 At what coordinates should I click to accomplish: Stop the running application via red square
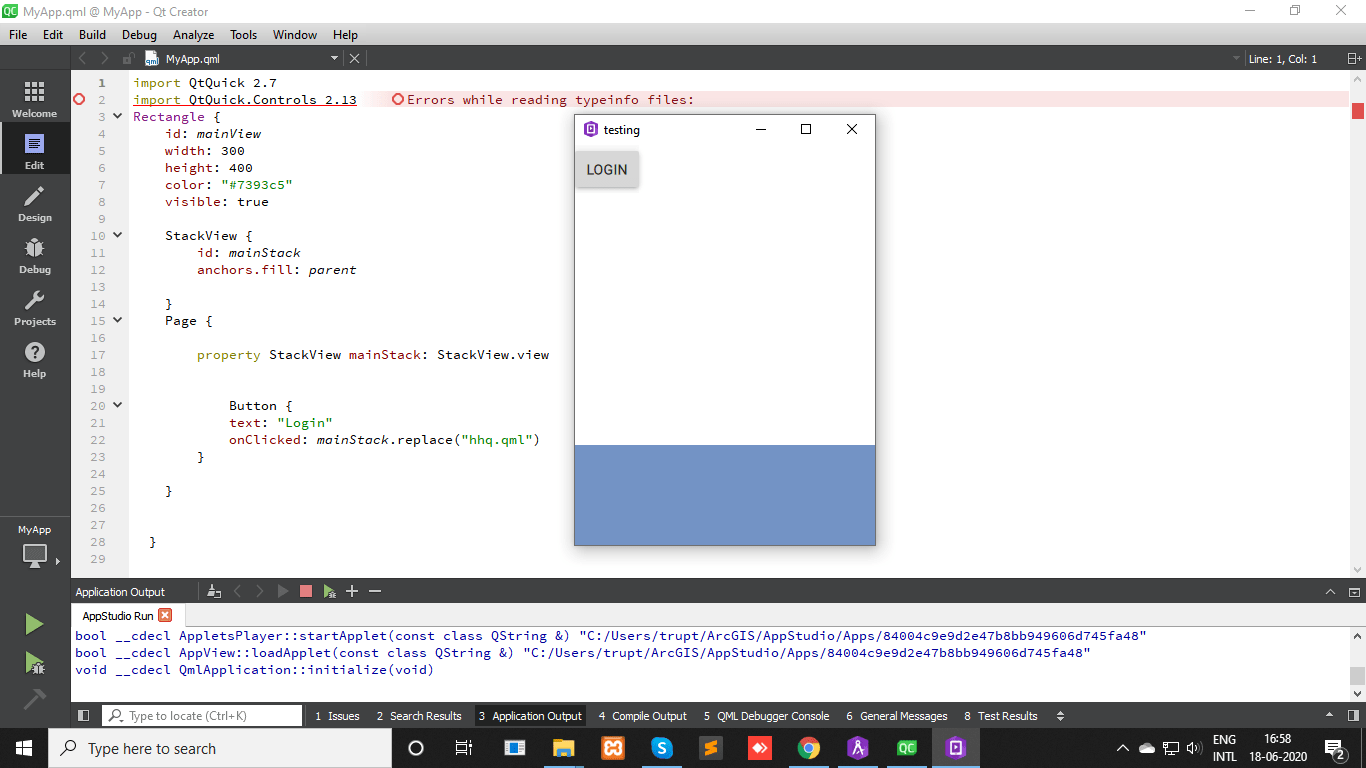point(306,592)
